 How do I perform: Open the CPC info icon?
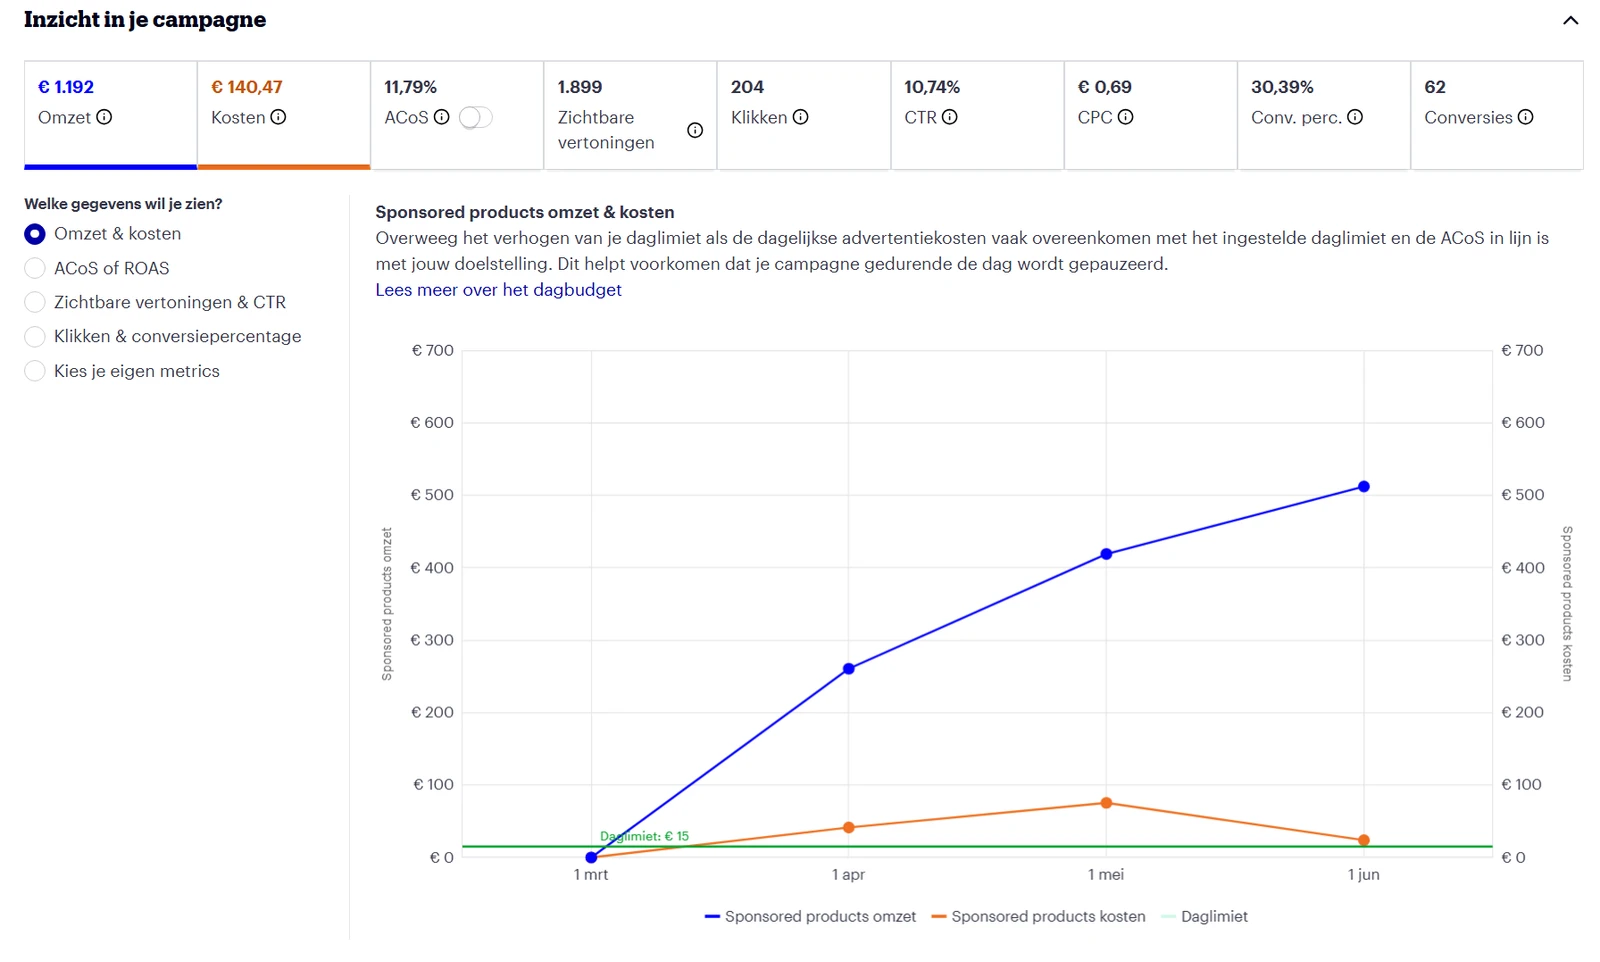click(x=1125, y=117)
